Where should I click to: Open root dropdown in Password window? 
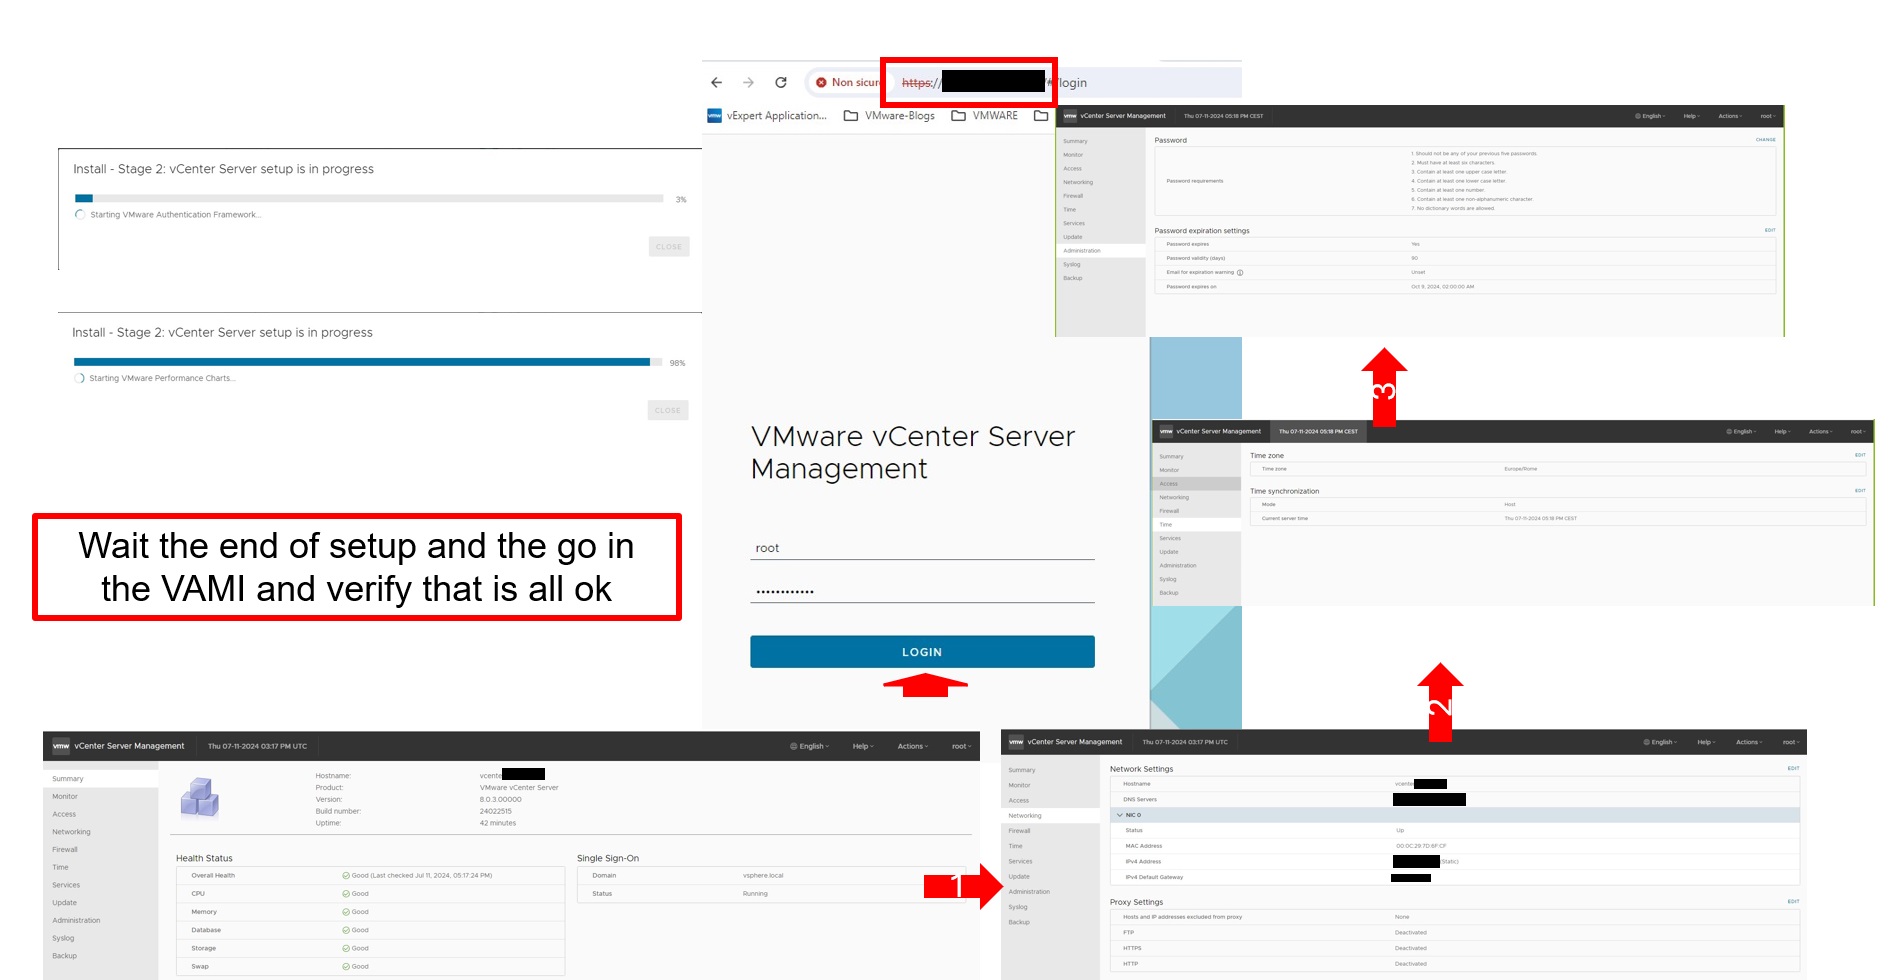point(1768,116)
